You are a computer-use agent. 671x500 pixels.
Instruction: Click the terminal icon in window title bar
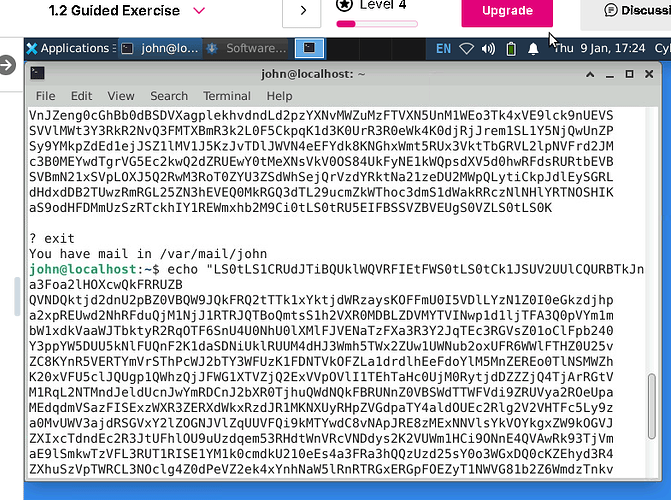click(x=37, y=73)
